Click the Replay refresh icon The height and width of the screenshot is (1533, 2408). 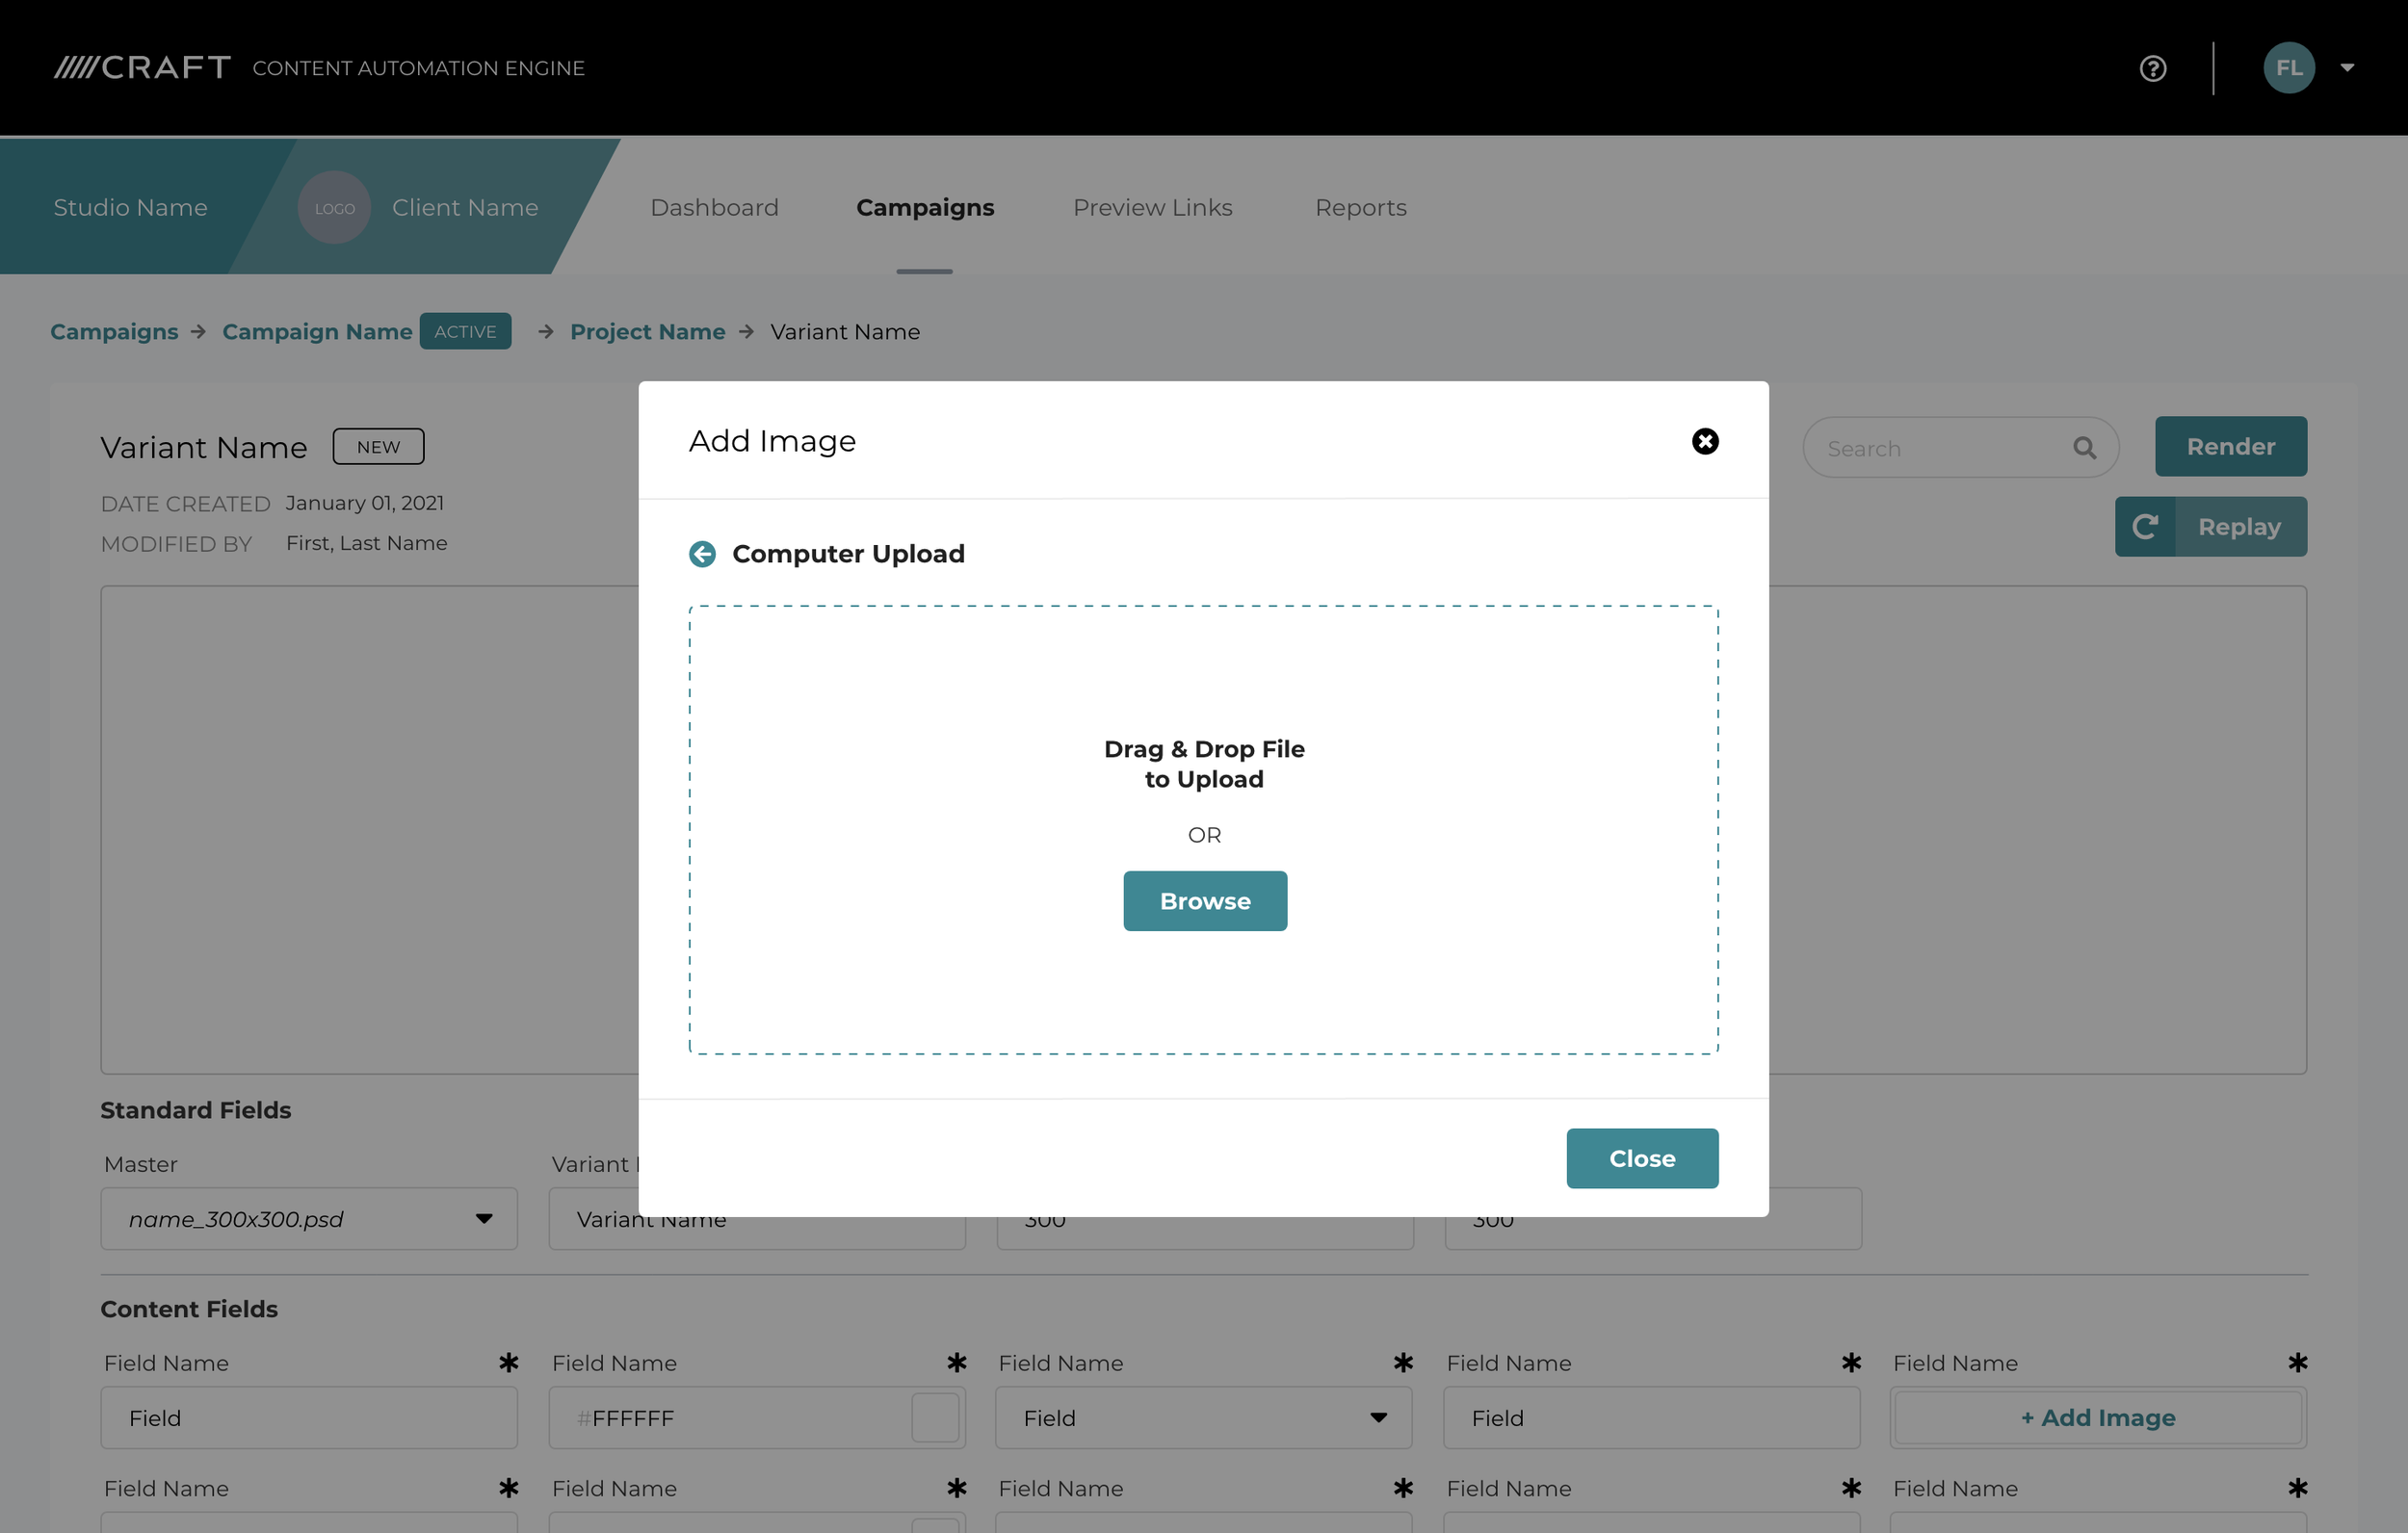2145,527
